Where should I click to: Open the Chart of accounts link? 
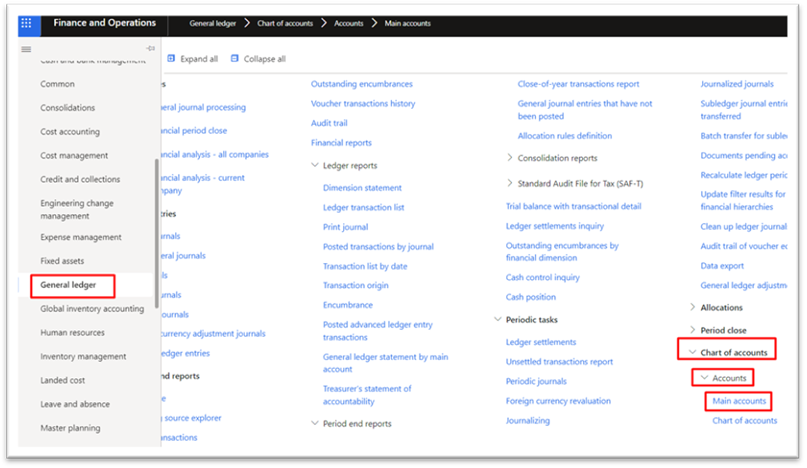coord(745,421)
